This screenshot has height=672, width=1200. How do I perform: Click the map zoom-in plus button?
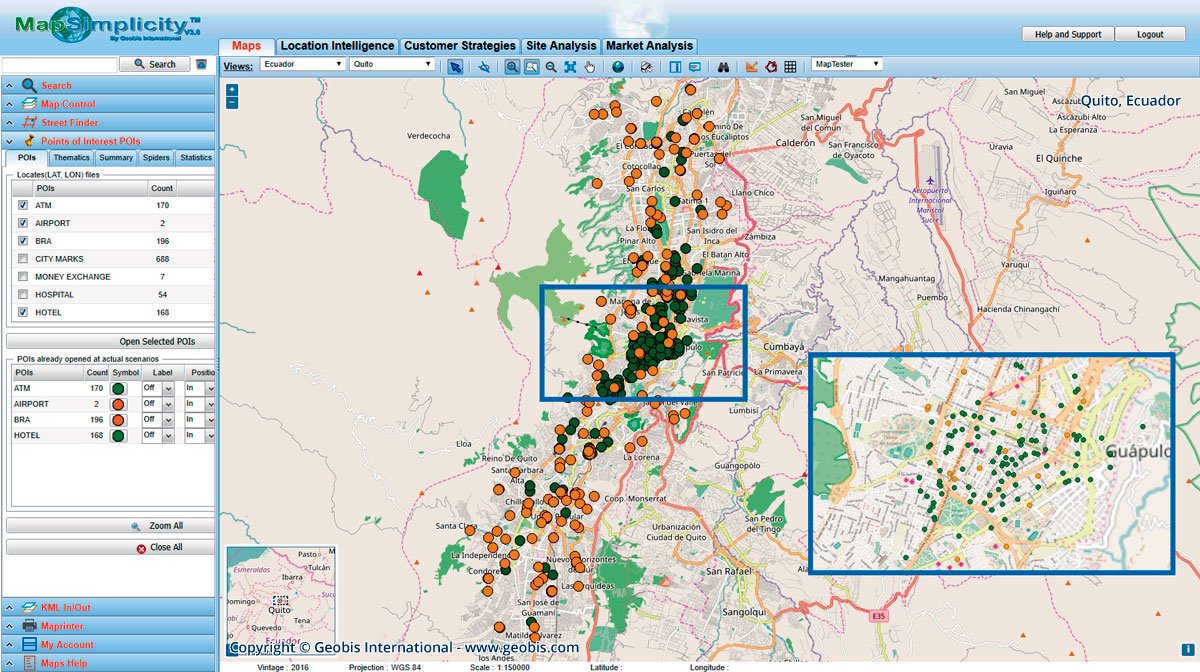tap(232, 89)
